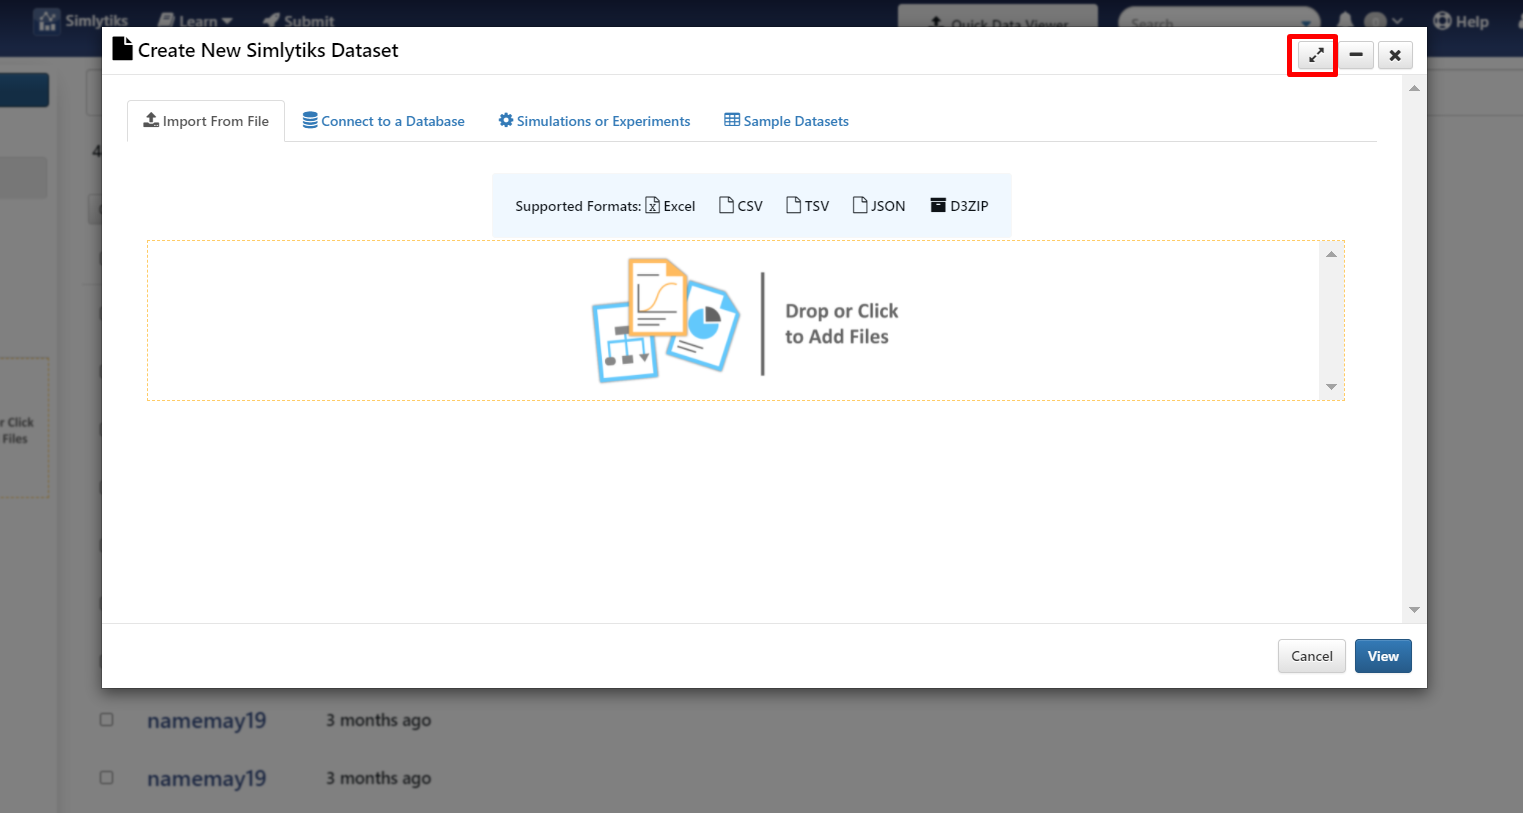
Task: Minimize the Create New Simlytiks Dataset dialog
Action: [1356, 55]
